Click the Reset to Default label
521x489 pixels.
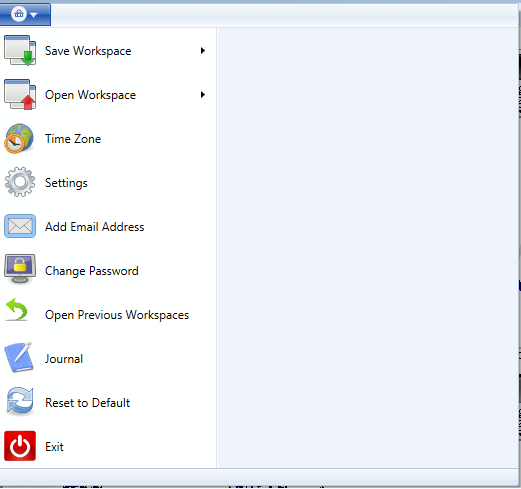88,403
